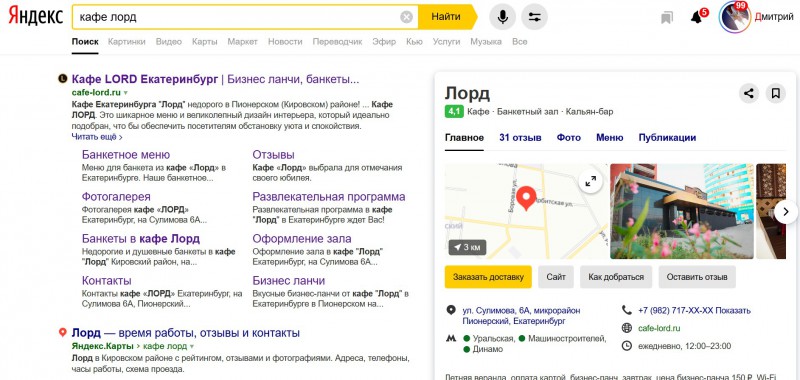The height and width of the screenshot is (380, 800).
Task: Show all services via Все
Action: (x=519, y=42)
